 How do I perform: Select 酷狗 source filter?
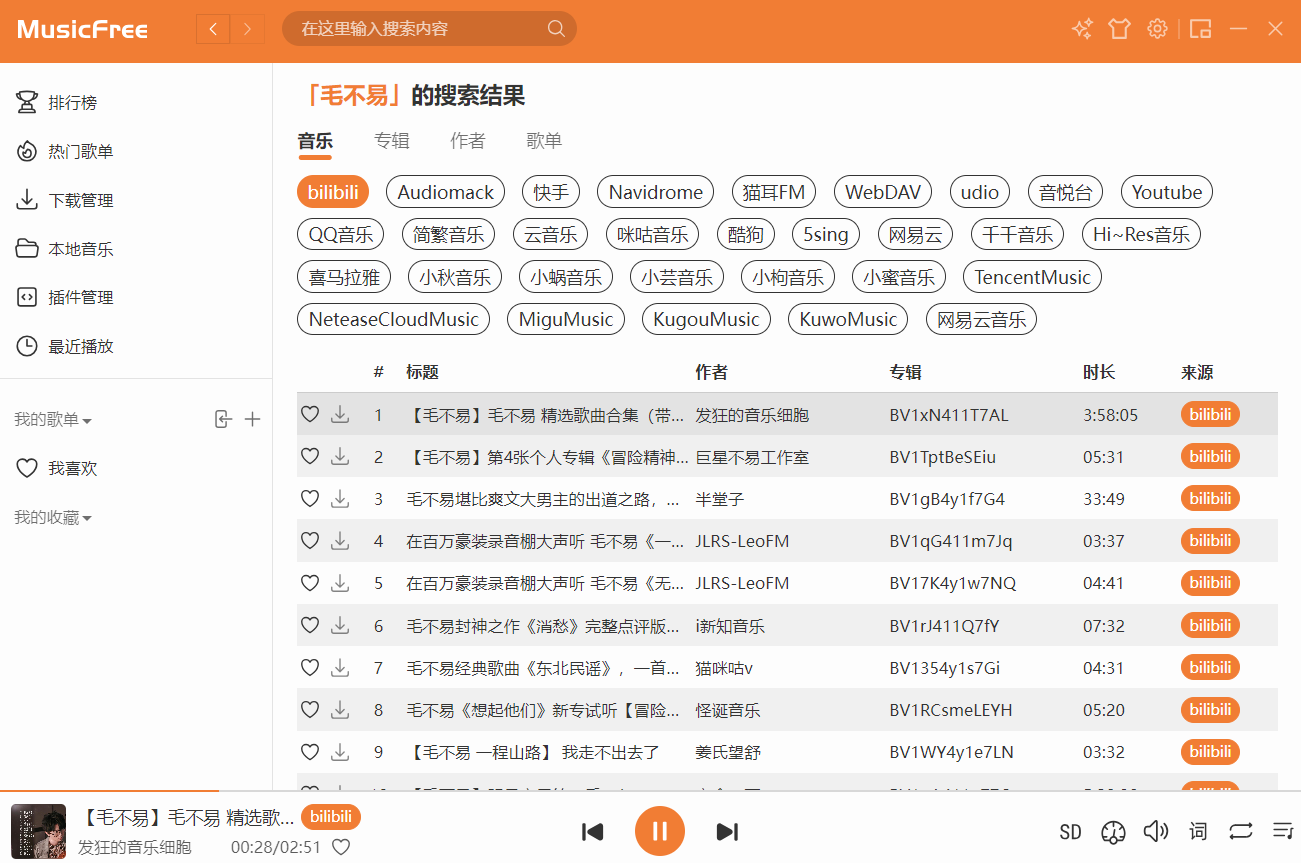(746, 235)
